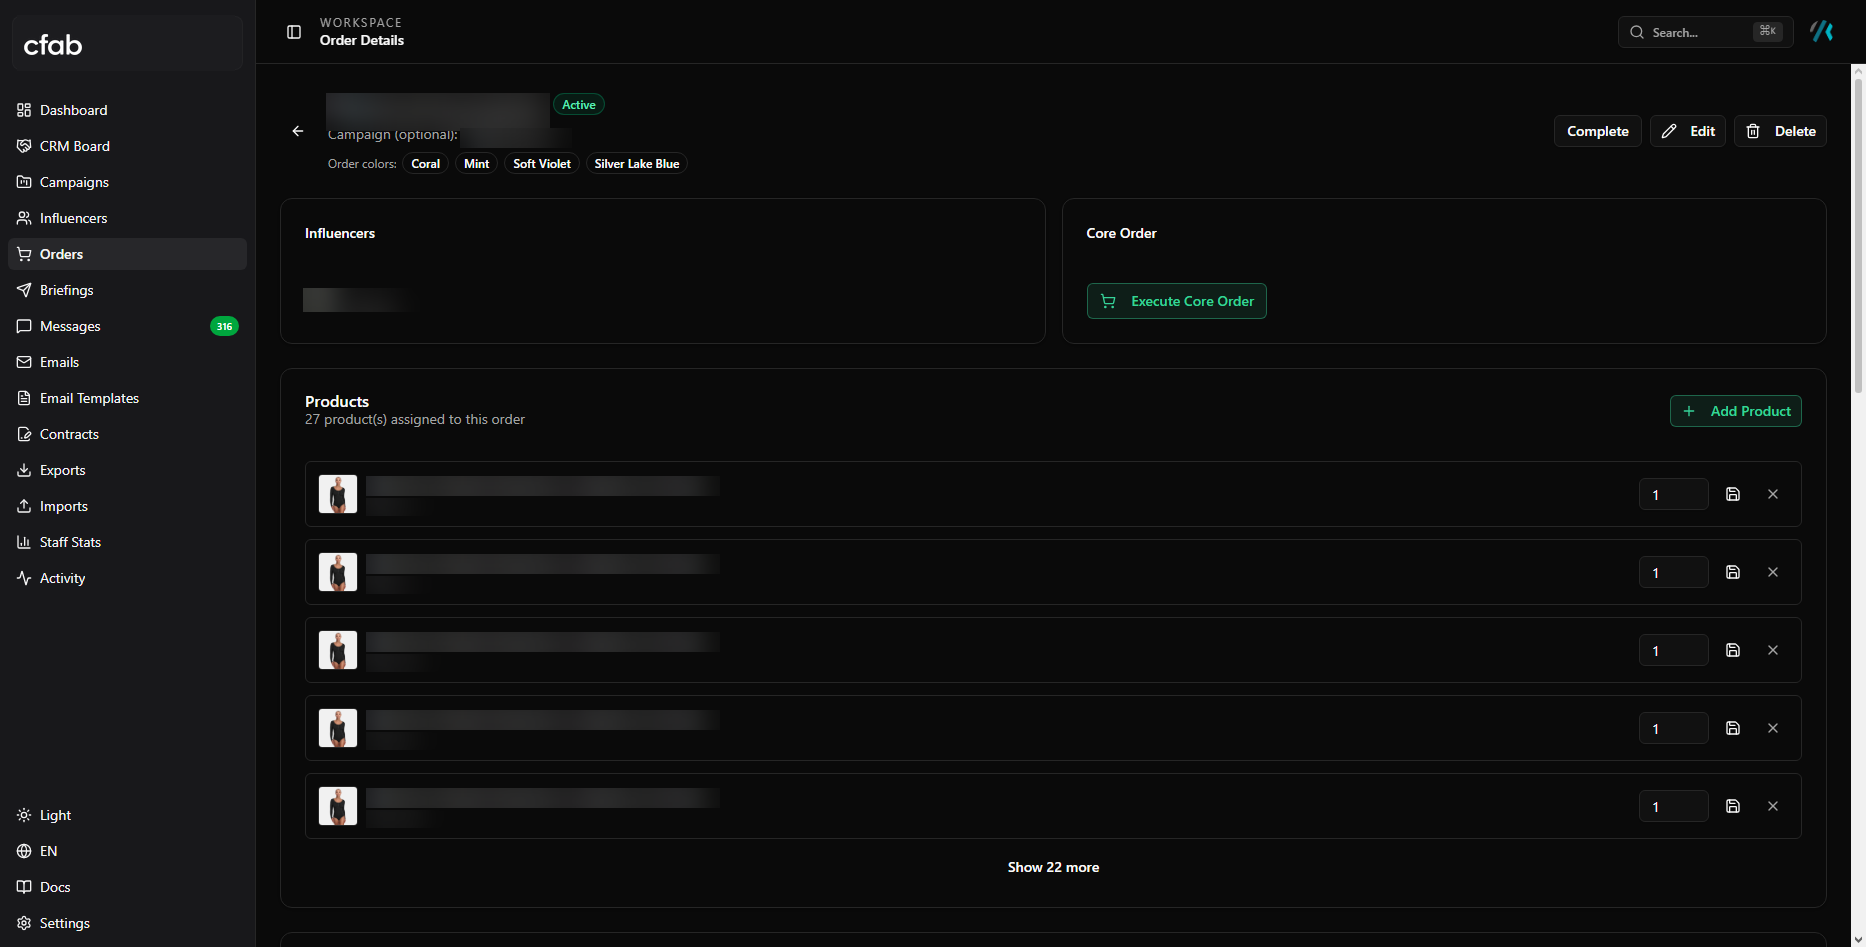Select the Silver Lake Blue color tag
The width and height of the screenshot is (1866, 947).
pyautogui.click(x=637, y=164)
